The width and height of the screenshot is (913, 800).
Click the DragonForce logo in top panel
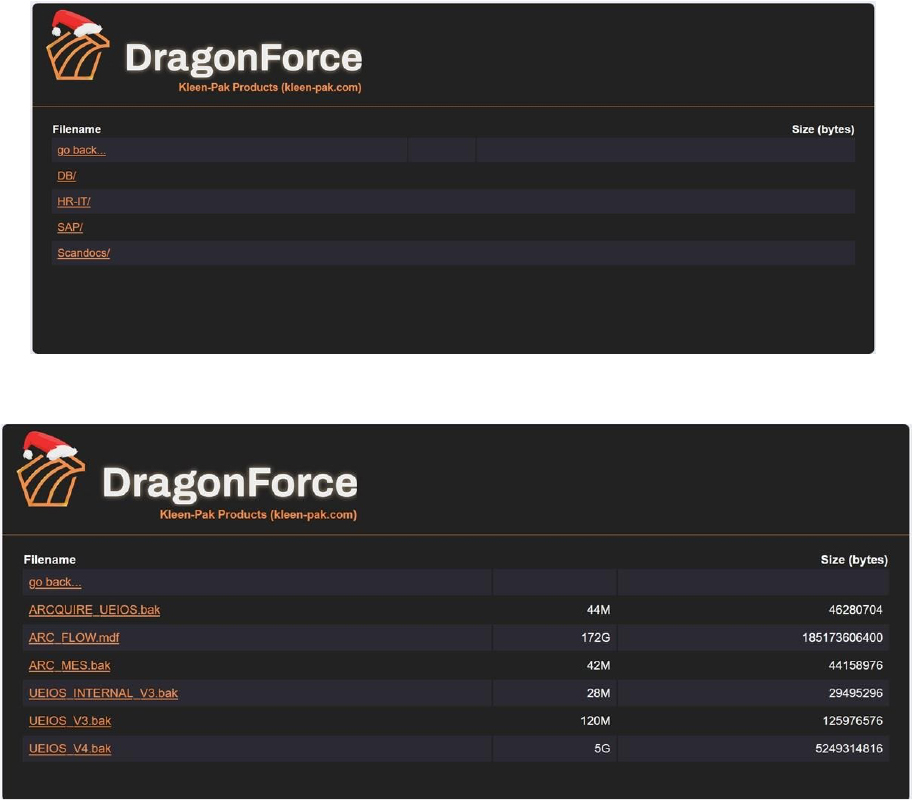tap(77, 45)
